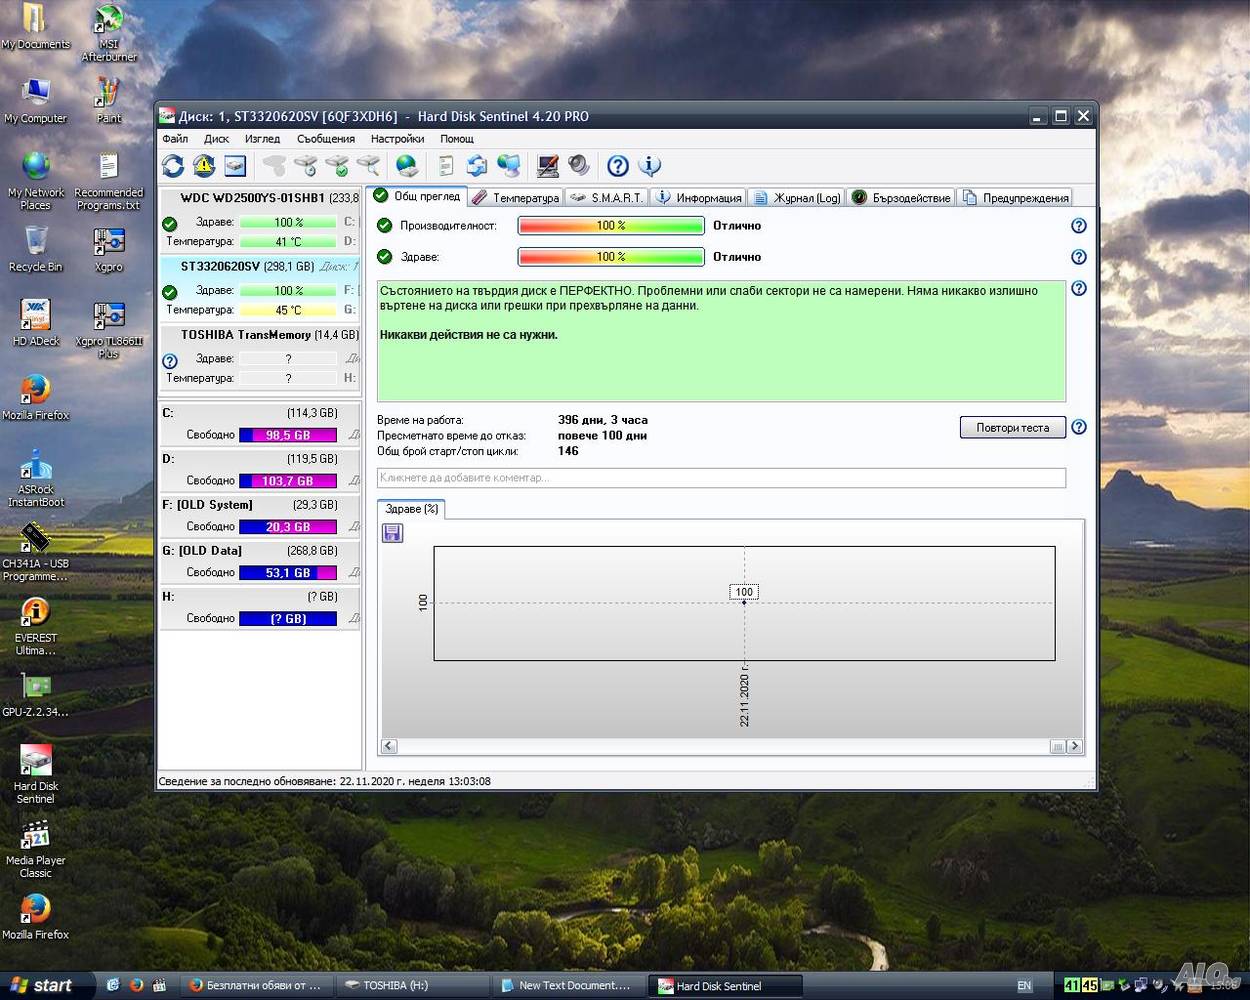Open GPU-Z desktop icon
This screenshot has height=1000, width=1250.
click(35, 695)
